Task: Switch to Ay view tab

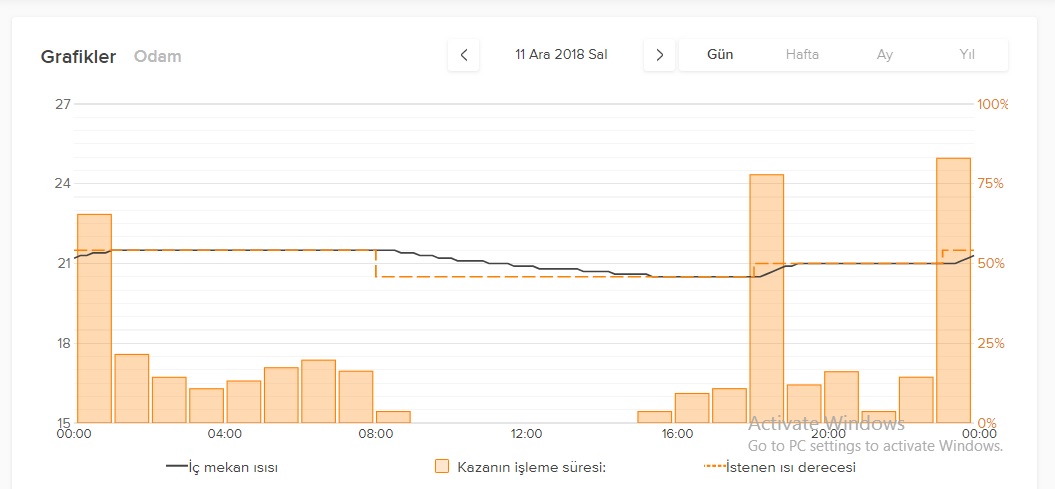Action: 885,55
